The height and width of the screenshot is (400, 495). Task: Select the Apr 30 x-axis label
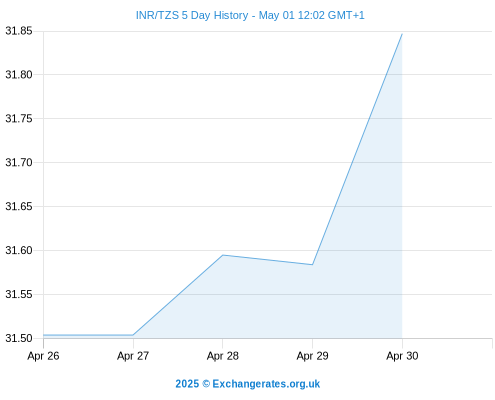402,356
